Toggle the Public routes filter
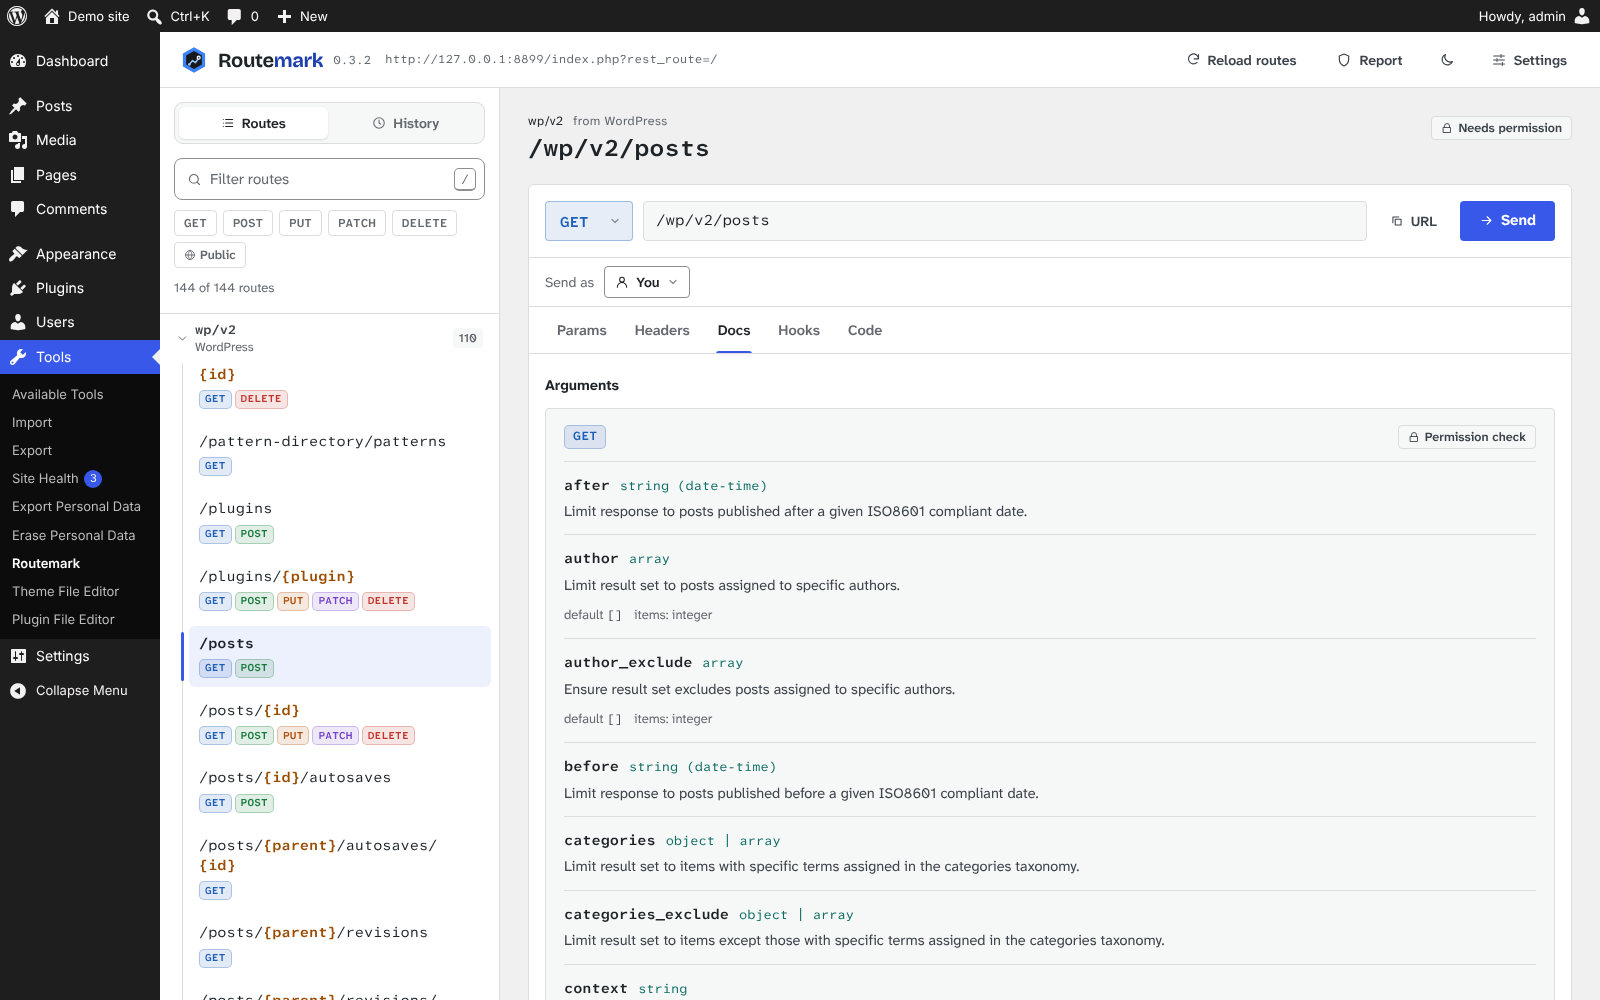The width and height of the screenshot is (1600, 1000). tap(210, 255)
